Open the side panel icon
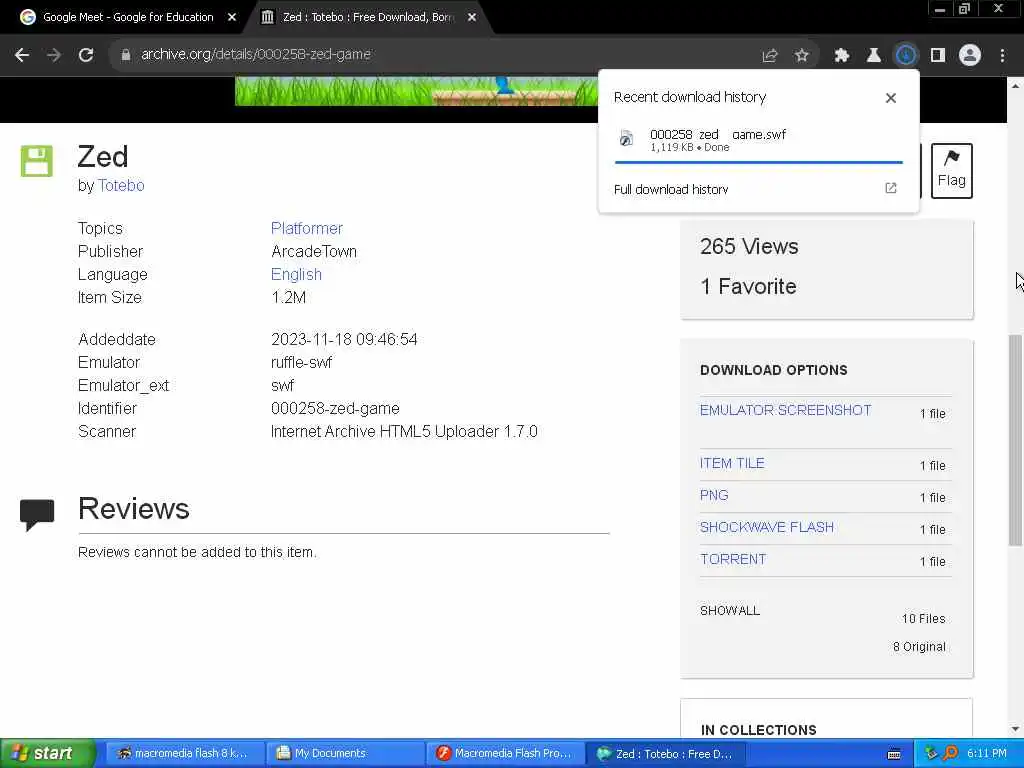 coord(938,56)
